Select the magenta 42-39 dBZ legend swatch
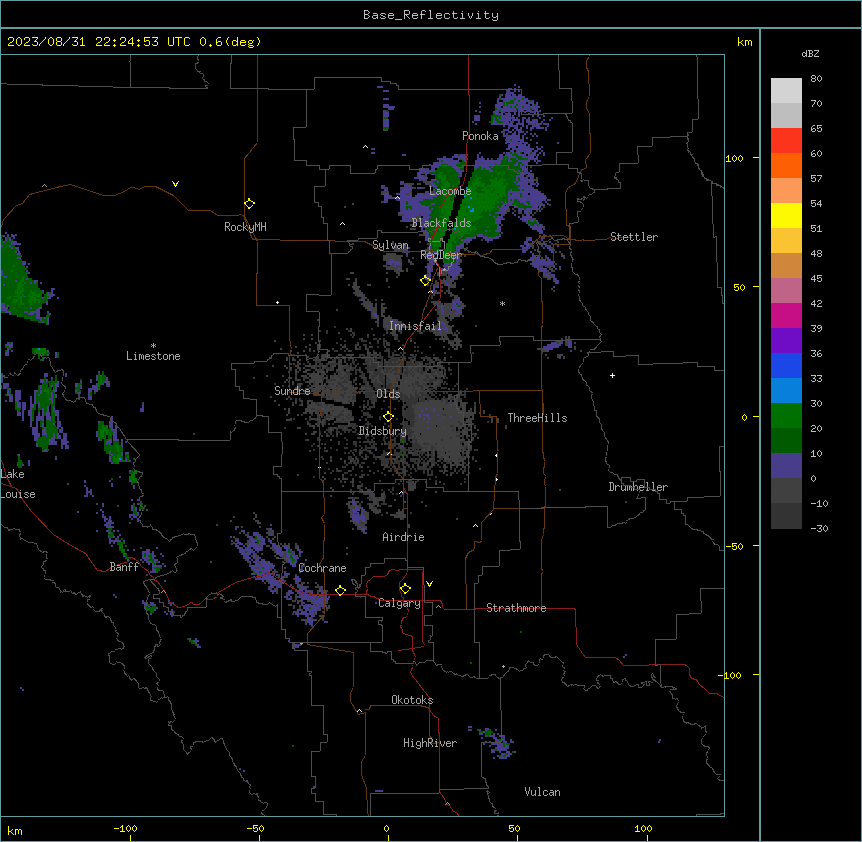This screenshot has height=842, width=862. click(x=786, y=316)
